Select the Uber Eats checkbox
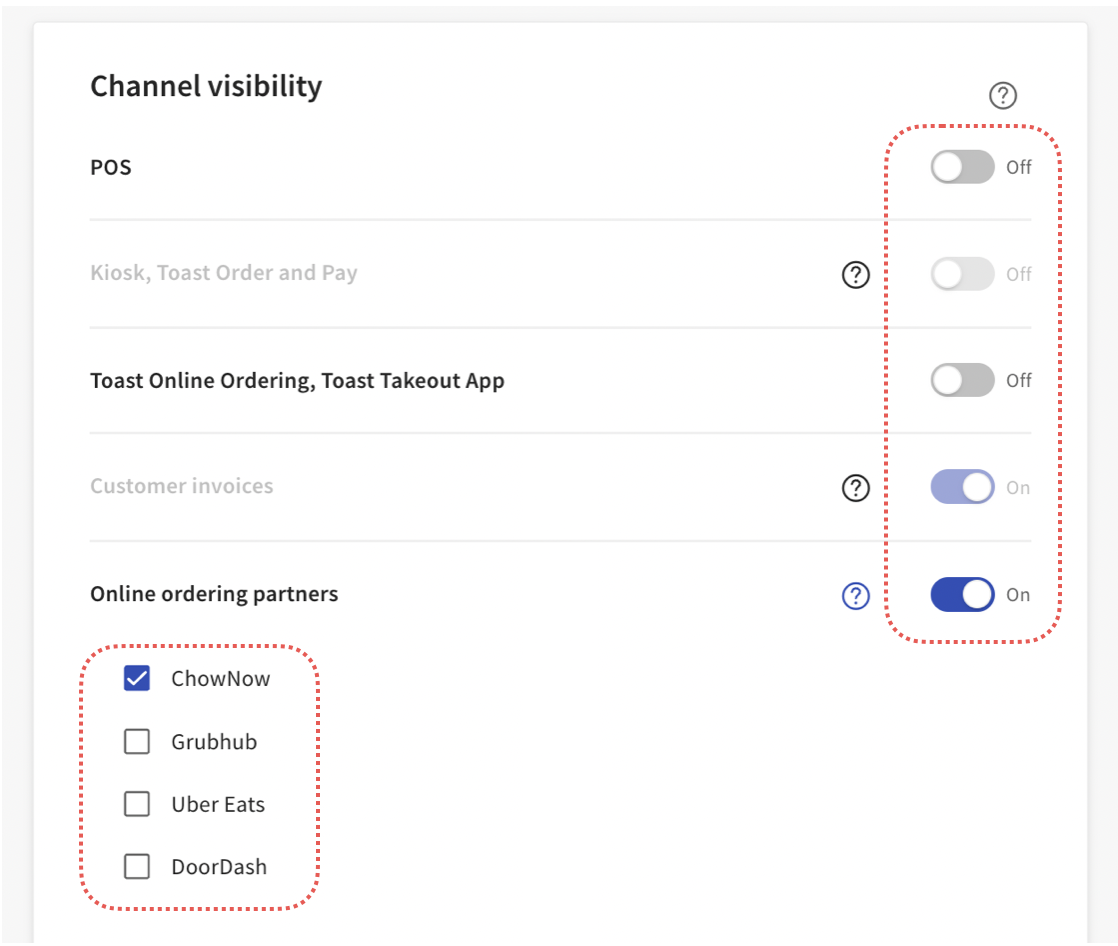 point(137,804)
